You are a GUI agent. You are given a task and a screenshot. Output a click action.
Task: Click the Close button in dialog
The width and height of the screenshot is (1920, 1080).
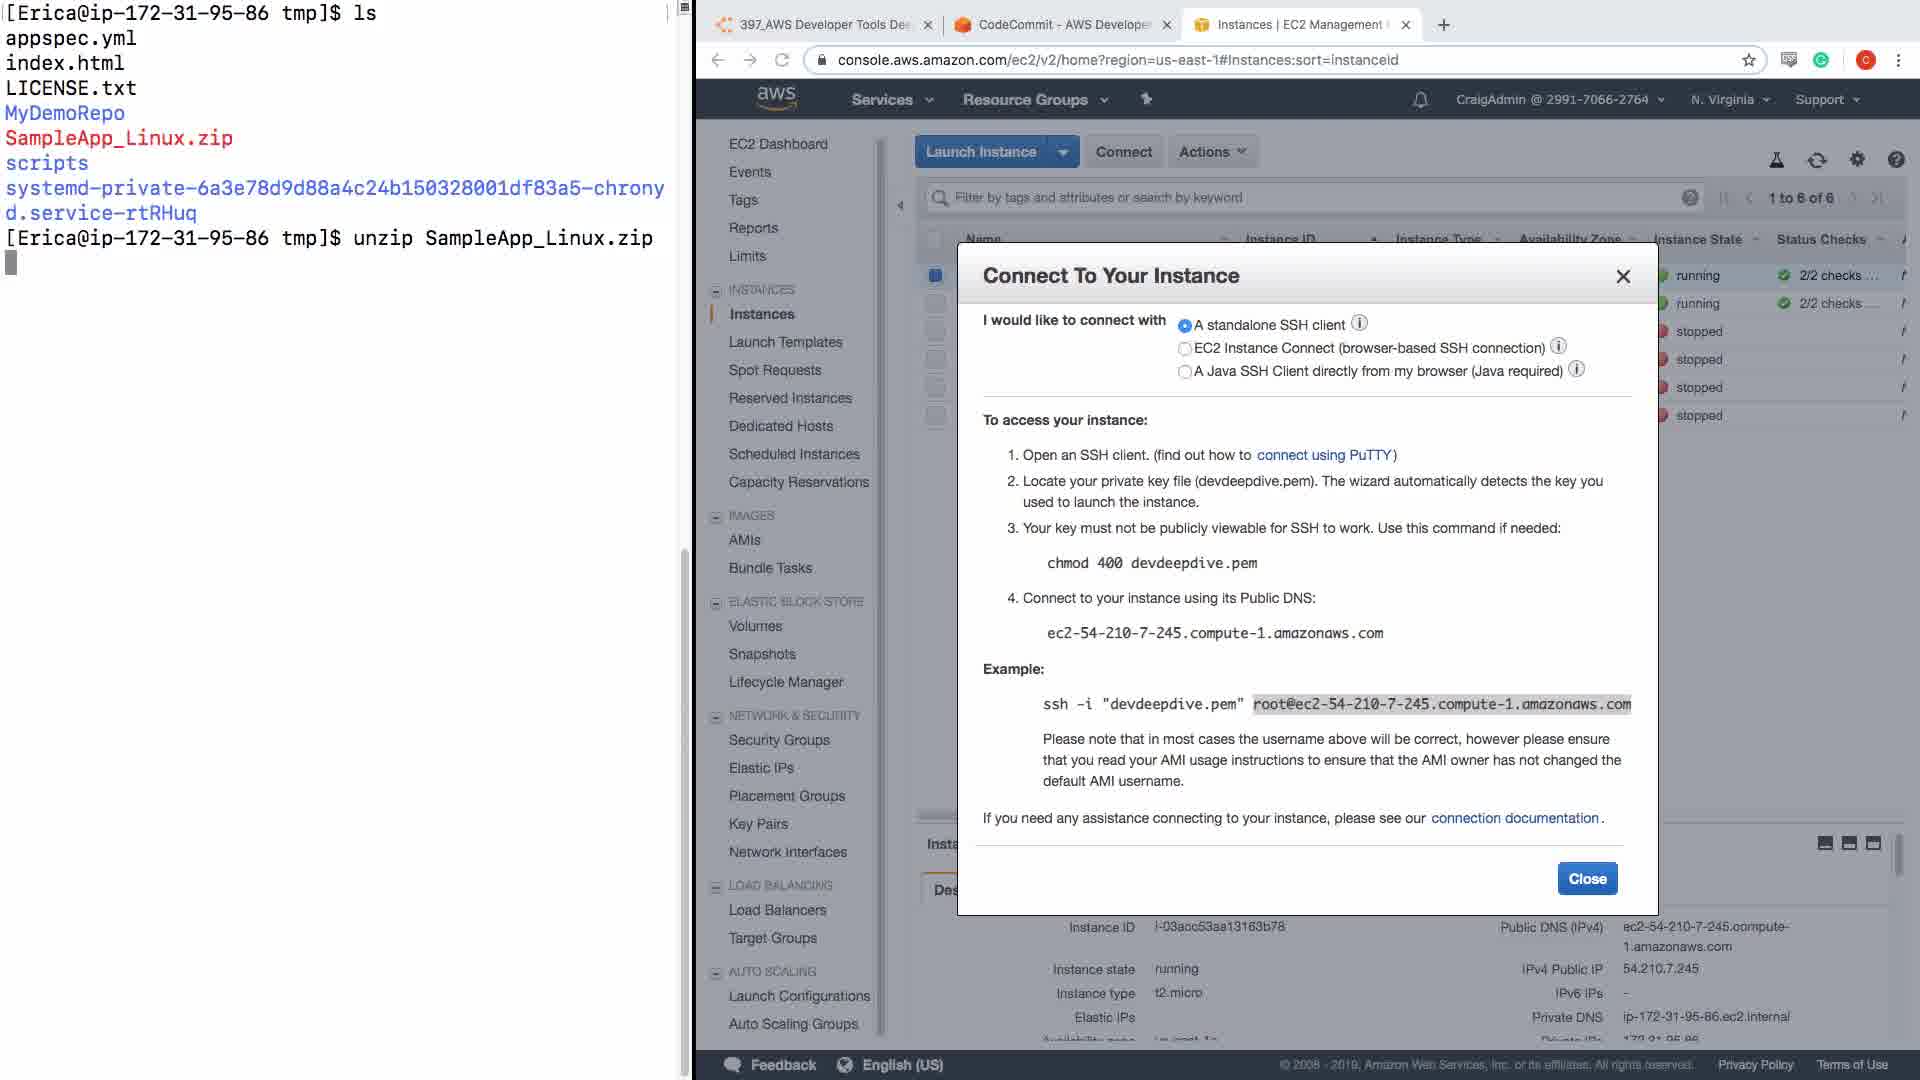pos(1587,879)
